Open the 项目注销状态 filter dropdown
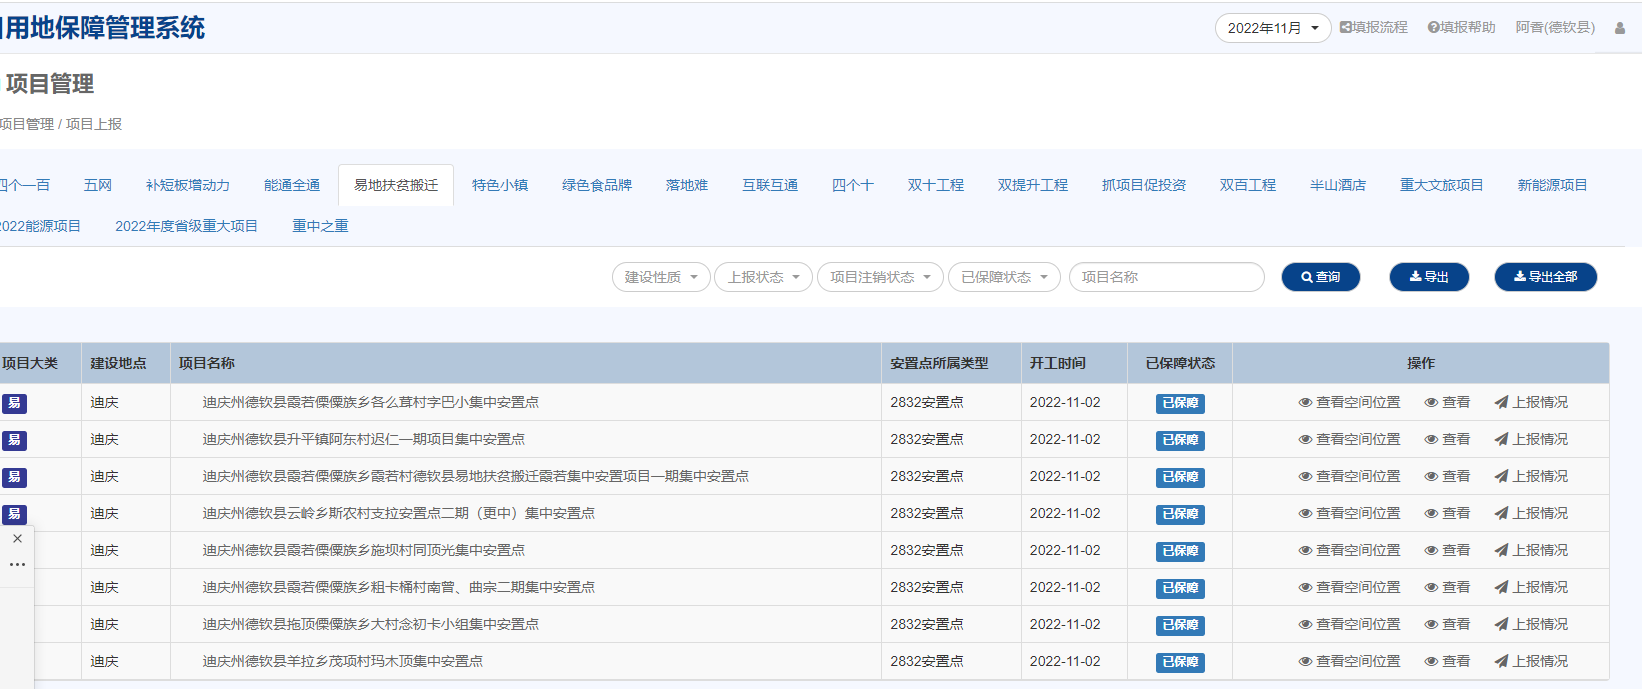 click(x=880, y=277)
